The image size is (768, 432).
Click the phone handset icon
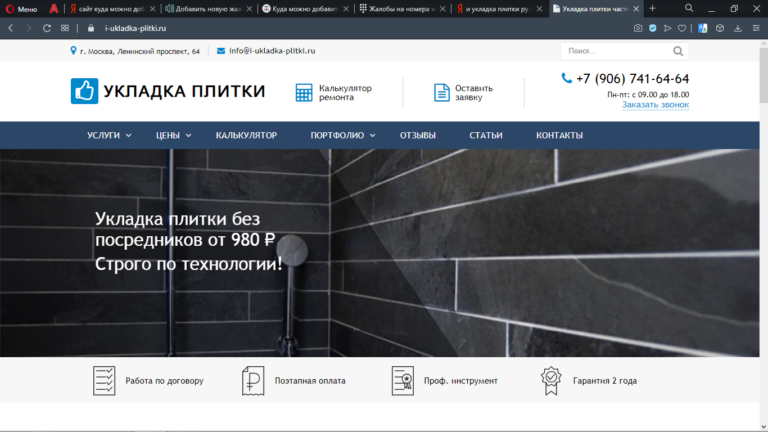pos(566,78)
